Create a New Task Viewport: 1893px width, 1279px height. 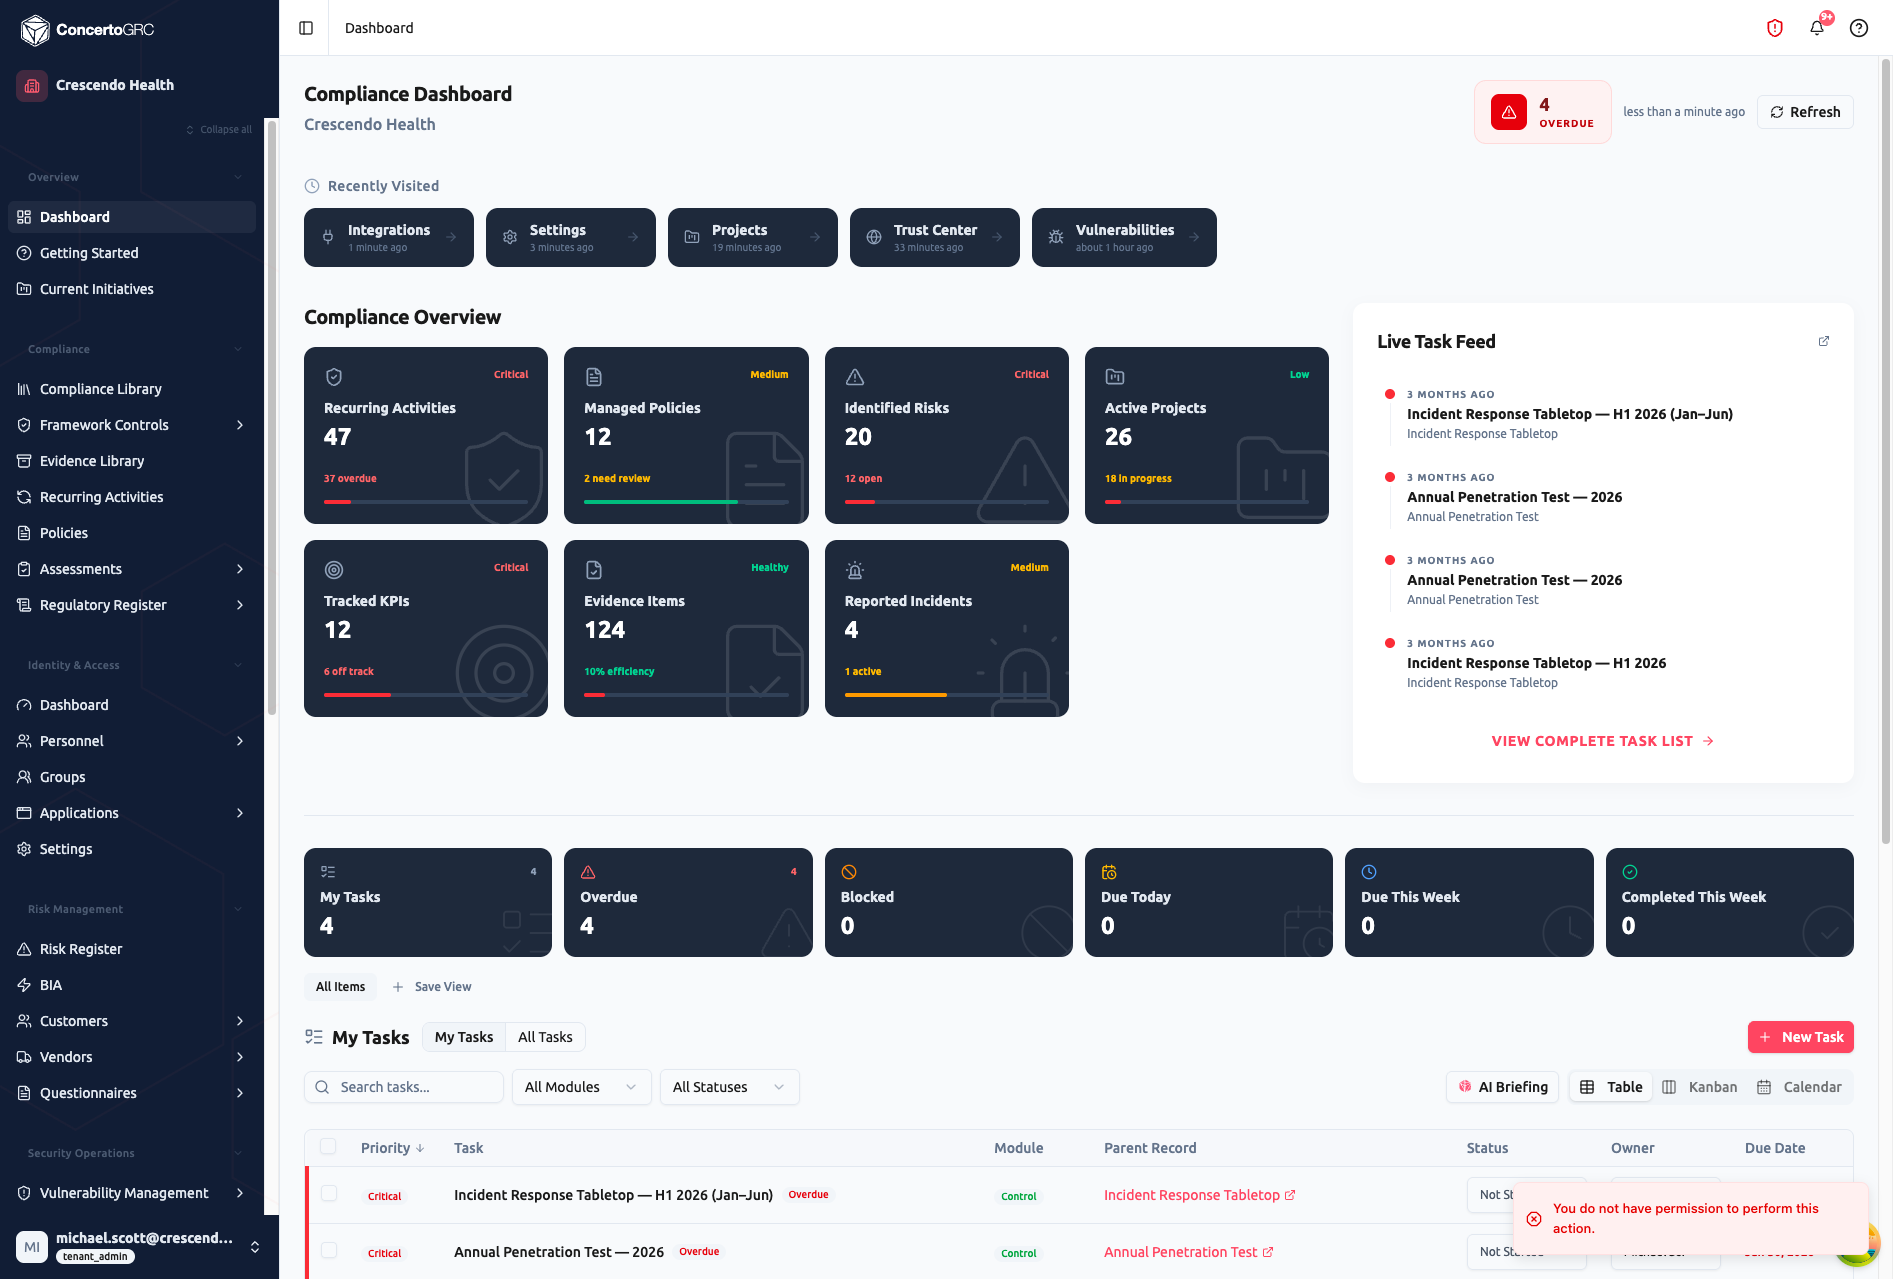coord(1801,1037)
